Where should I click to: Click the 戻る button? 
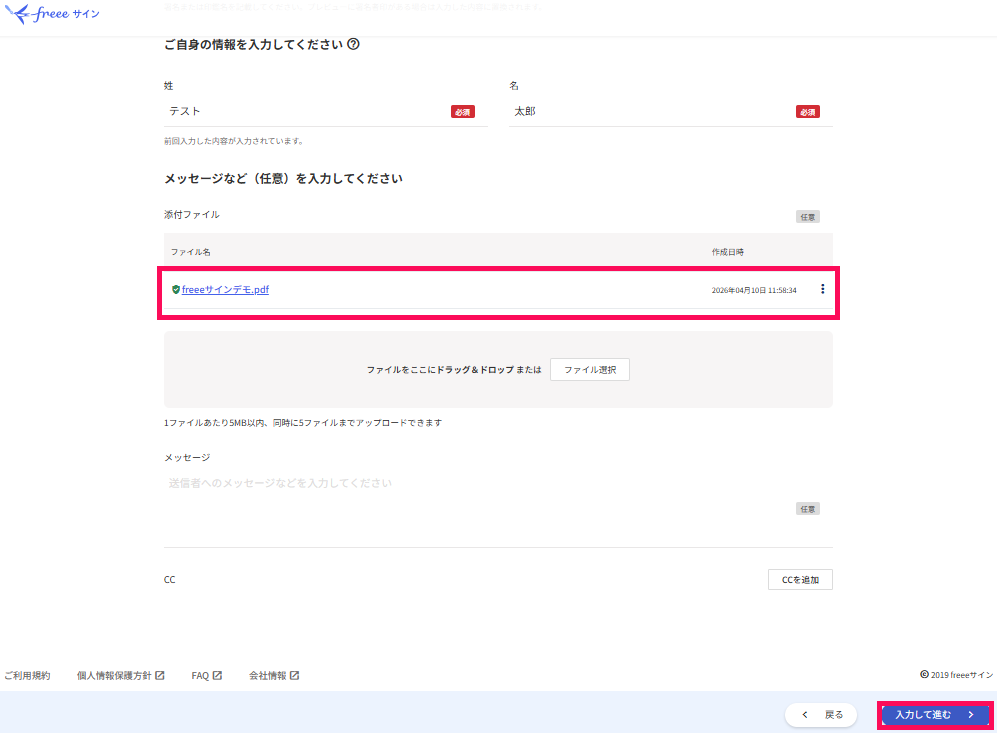coord(821,715)
